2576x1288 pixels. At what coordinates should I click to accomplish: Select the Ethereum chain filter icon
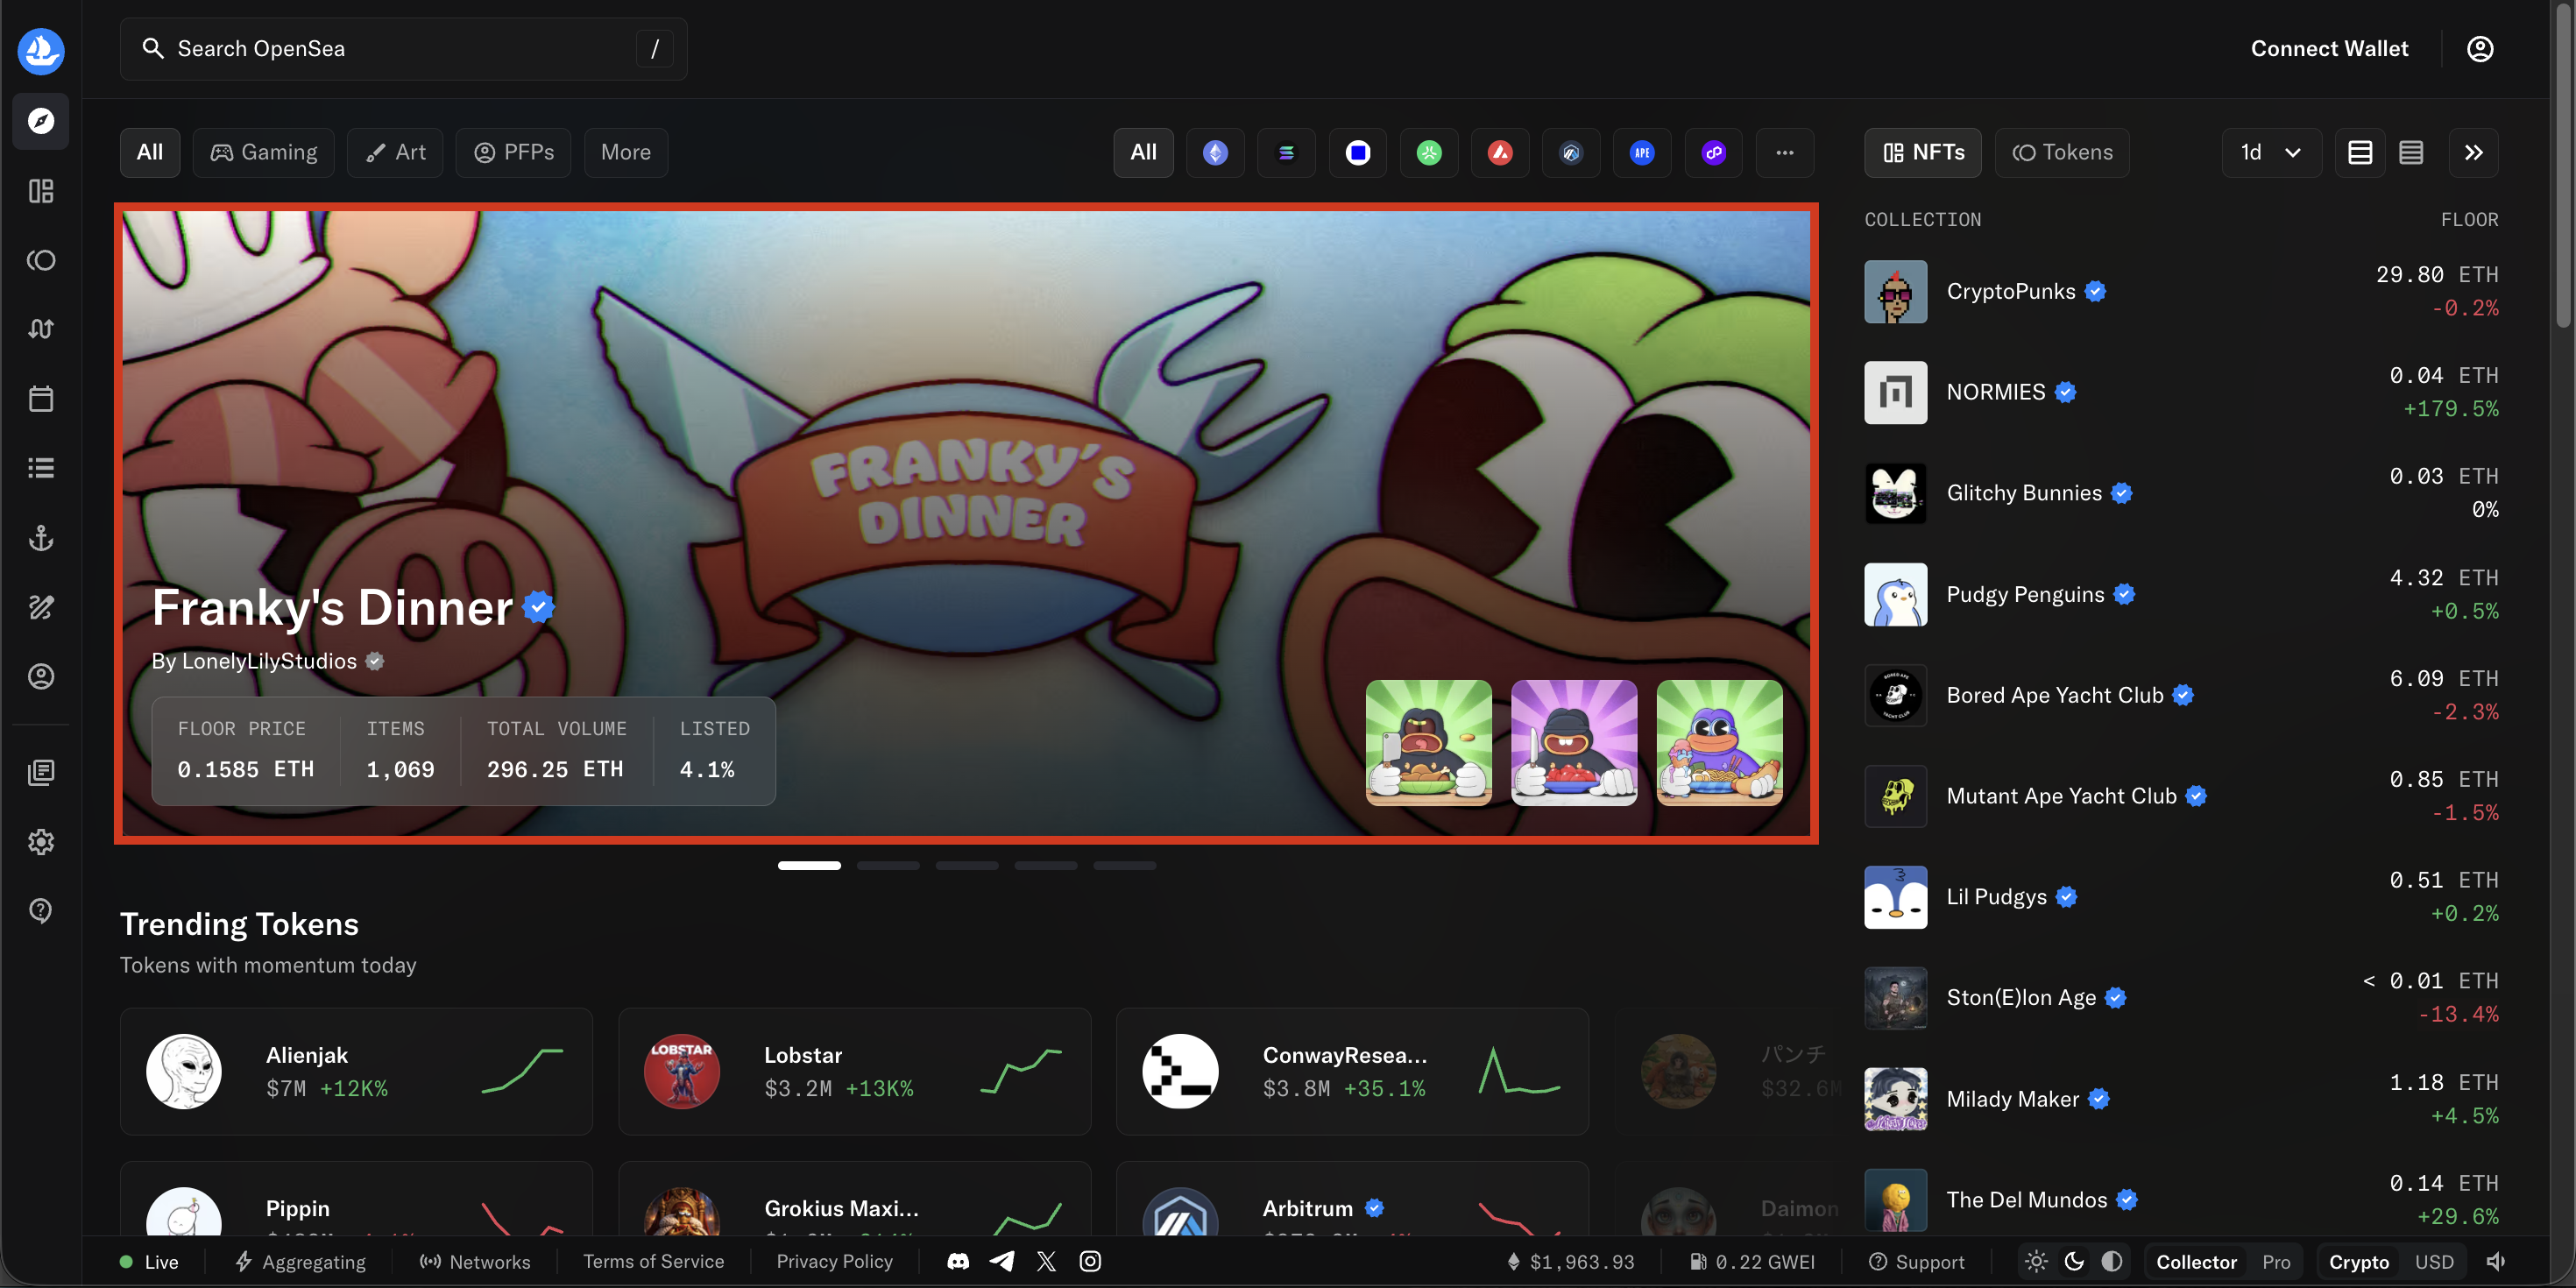click(1214, 152)
